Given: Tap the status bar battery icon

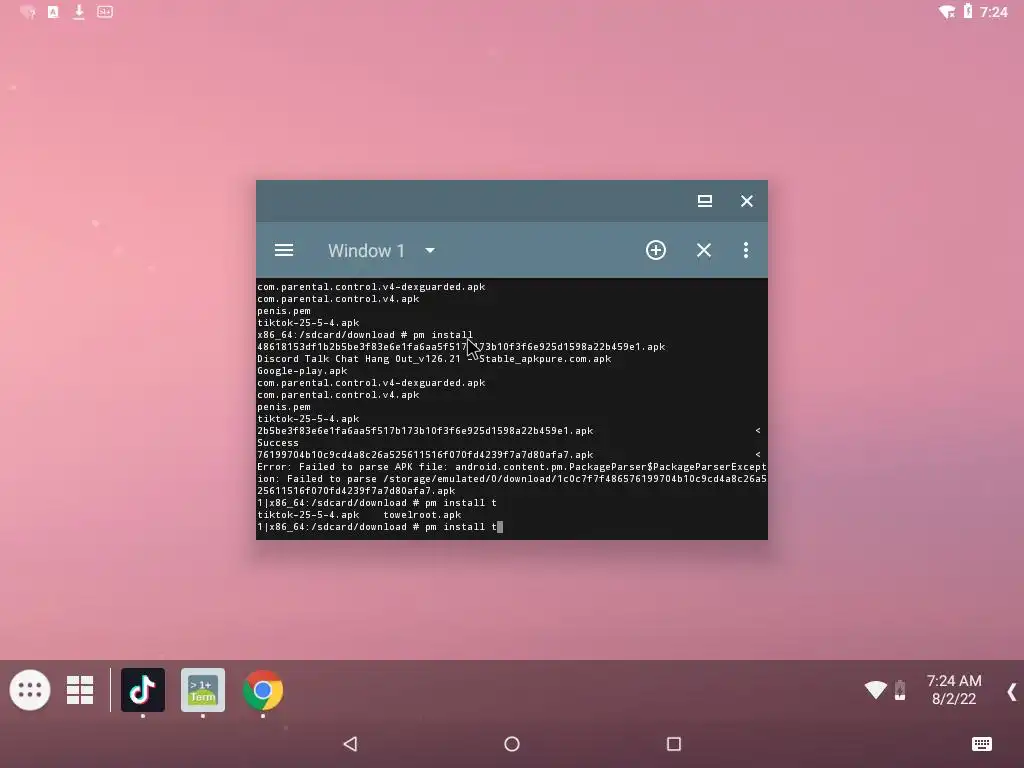Looking at the screenshot, I should (968, 11).
